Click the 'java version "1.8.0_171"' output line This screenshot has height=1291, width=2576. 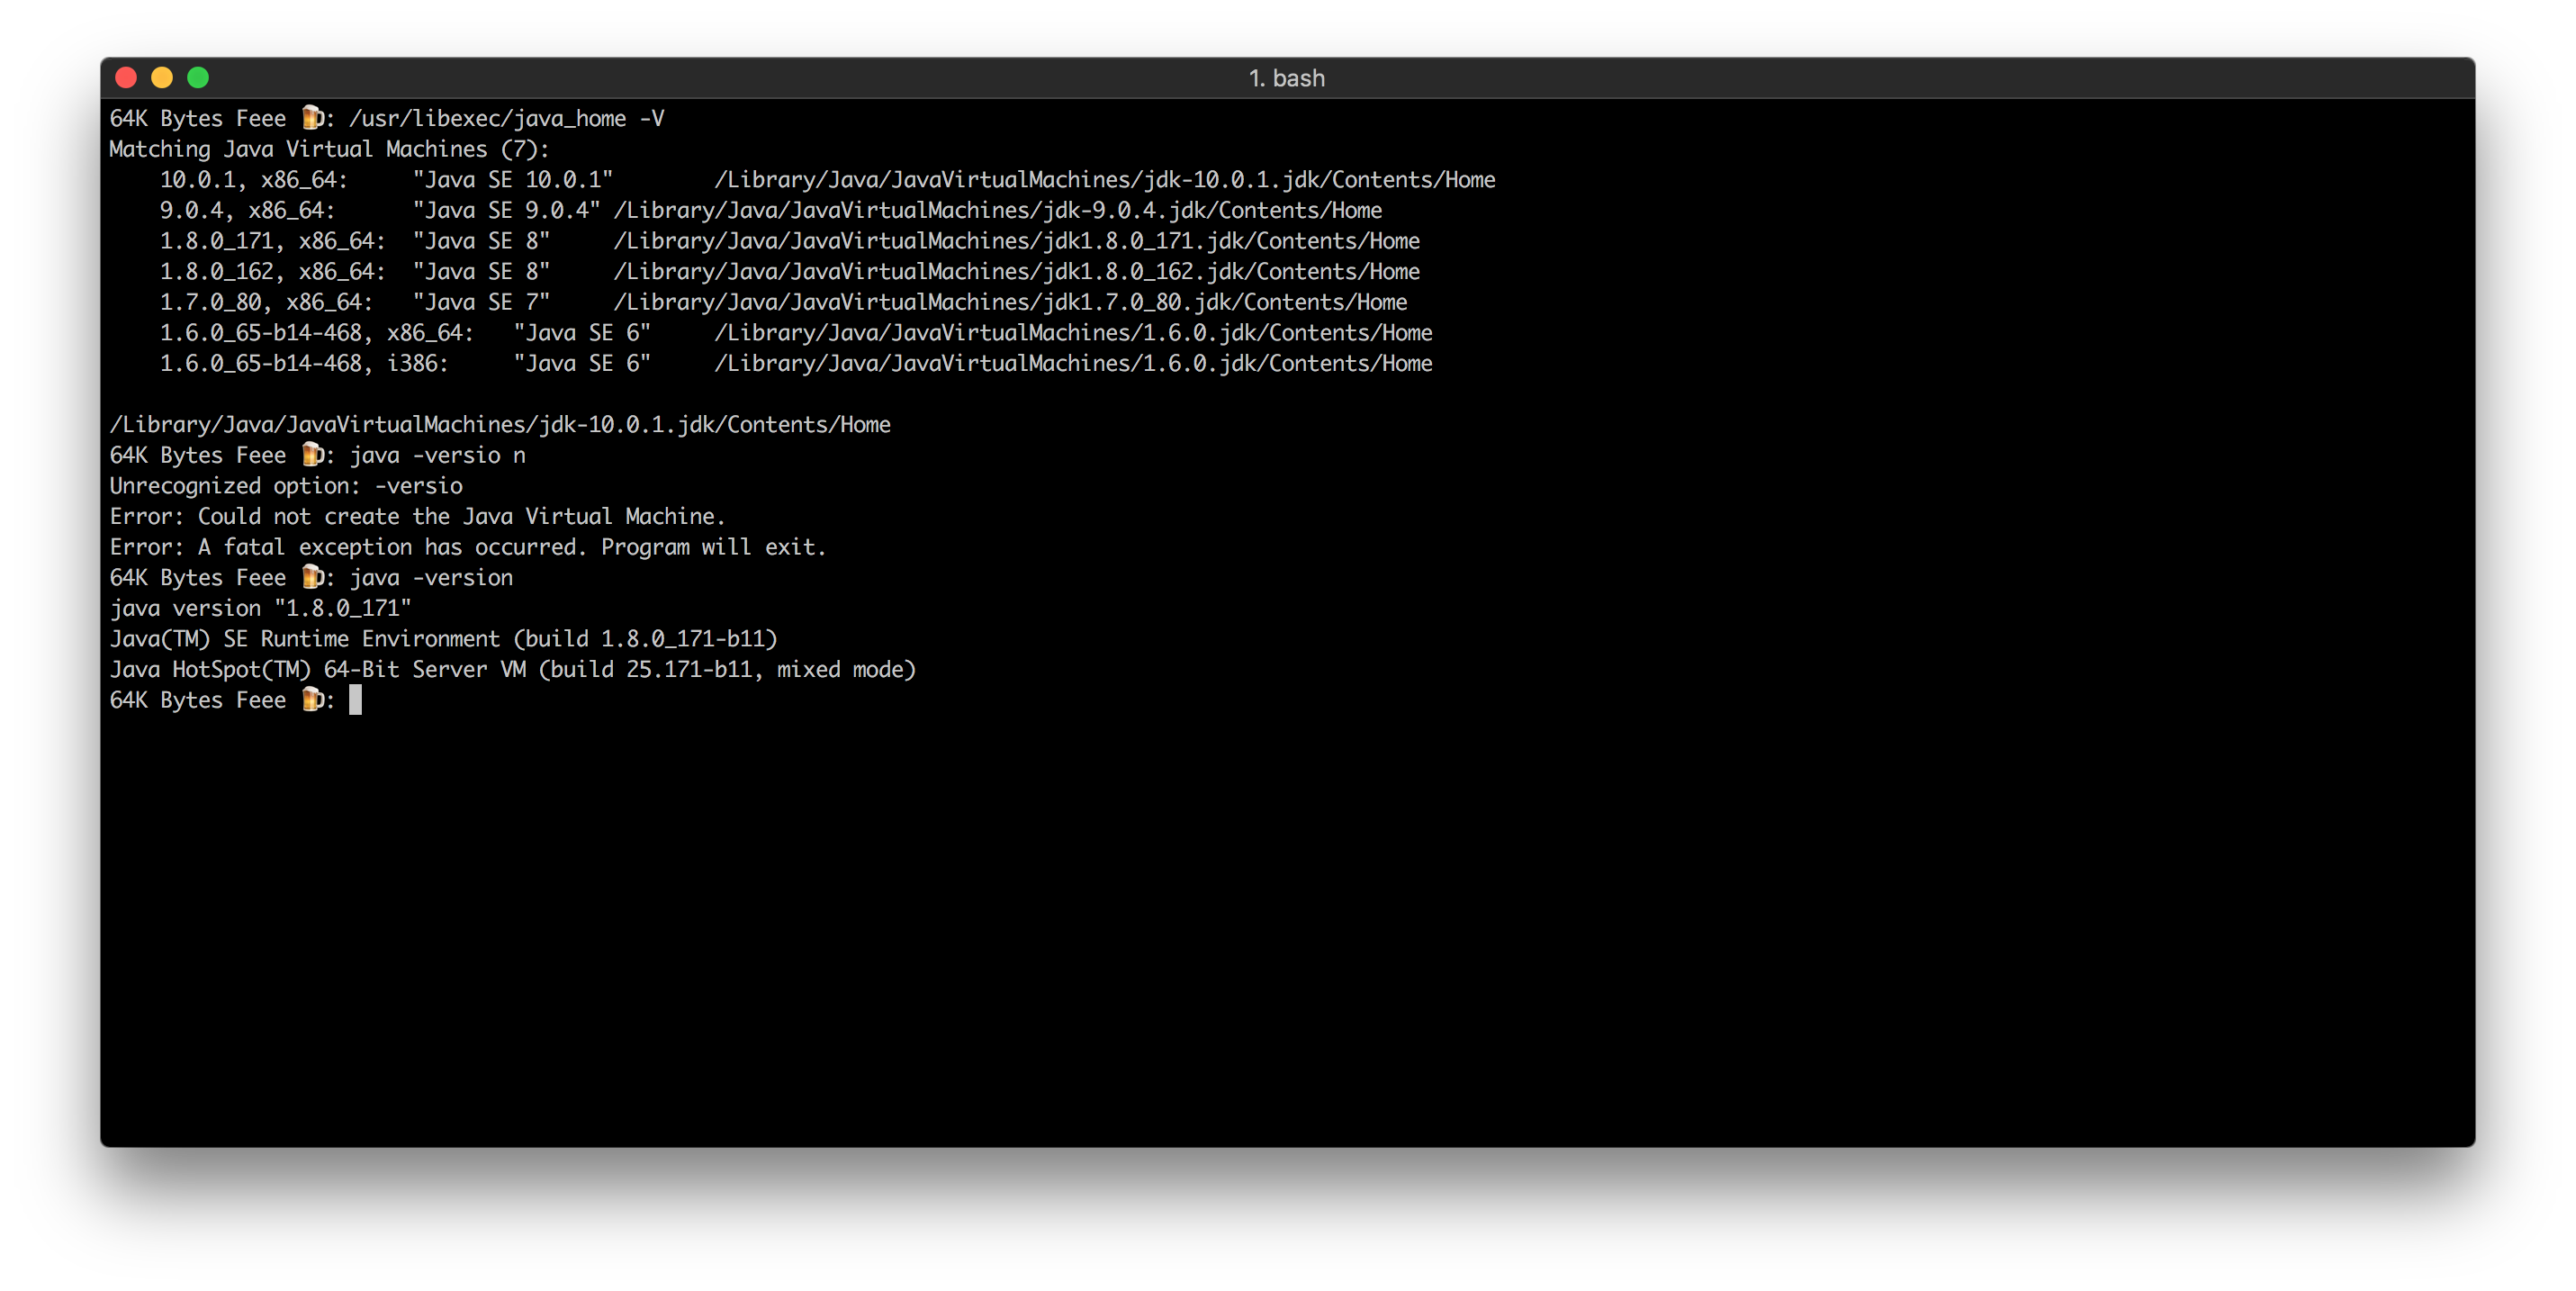point(260,608)
